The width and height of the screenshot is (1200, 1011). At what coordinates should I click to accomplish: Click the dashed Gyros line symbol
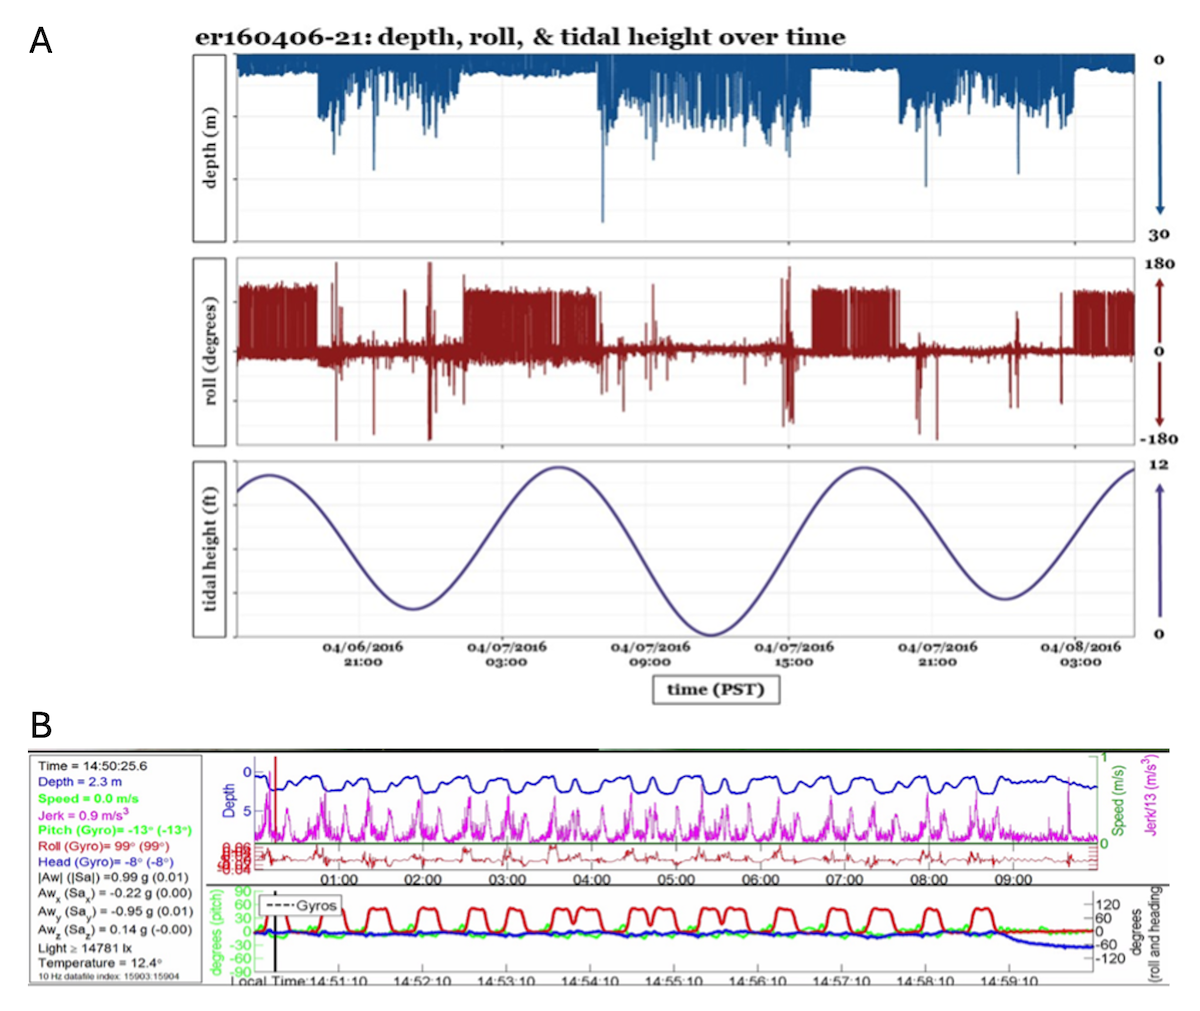[280, 905]
